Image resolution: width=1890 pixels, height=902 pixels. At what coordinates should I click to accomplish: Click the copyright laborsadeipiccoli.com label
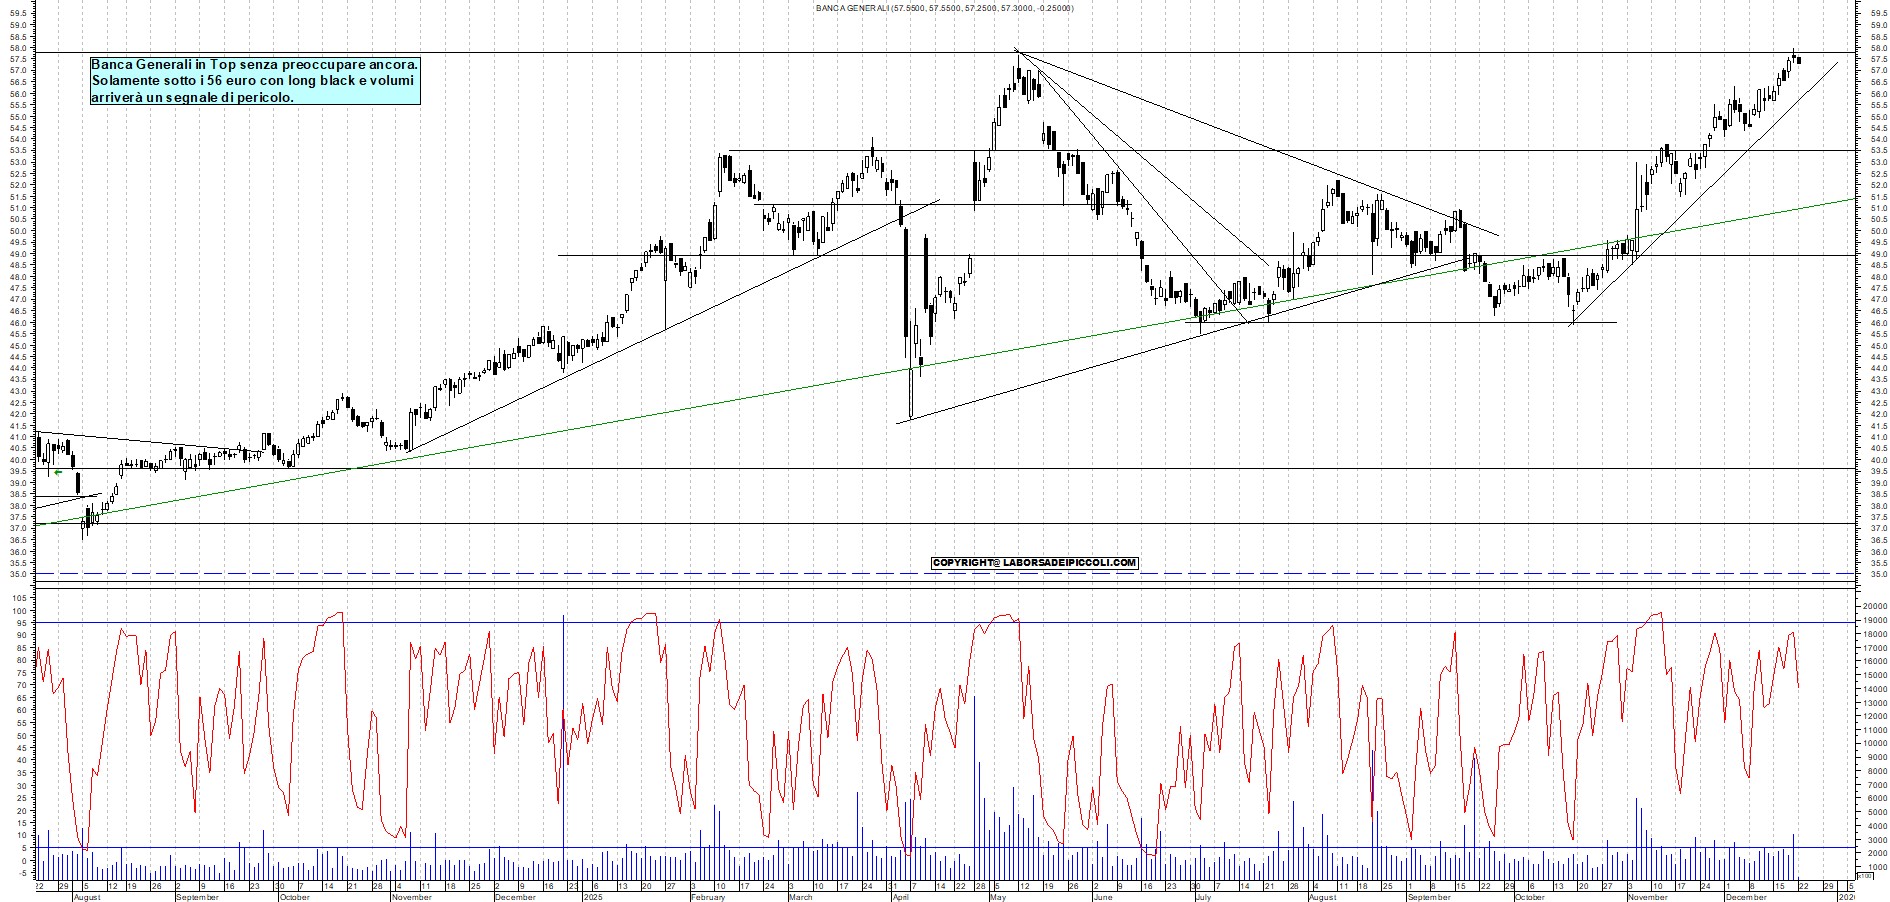tap(1034, 563)
